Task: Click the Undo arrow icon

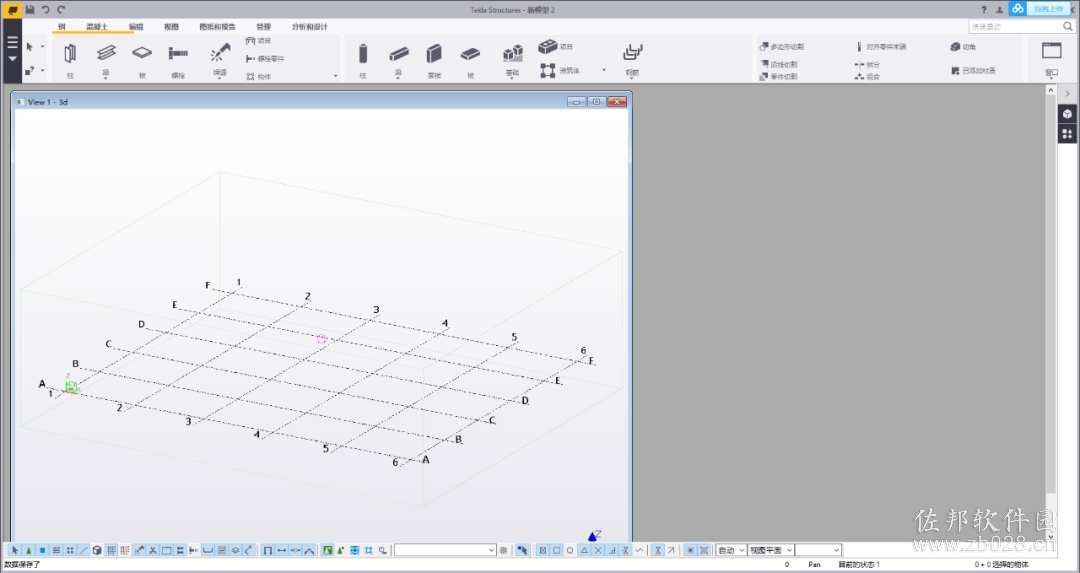Action: 45,10
